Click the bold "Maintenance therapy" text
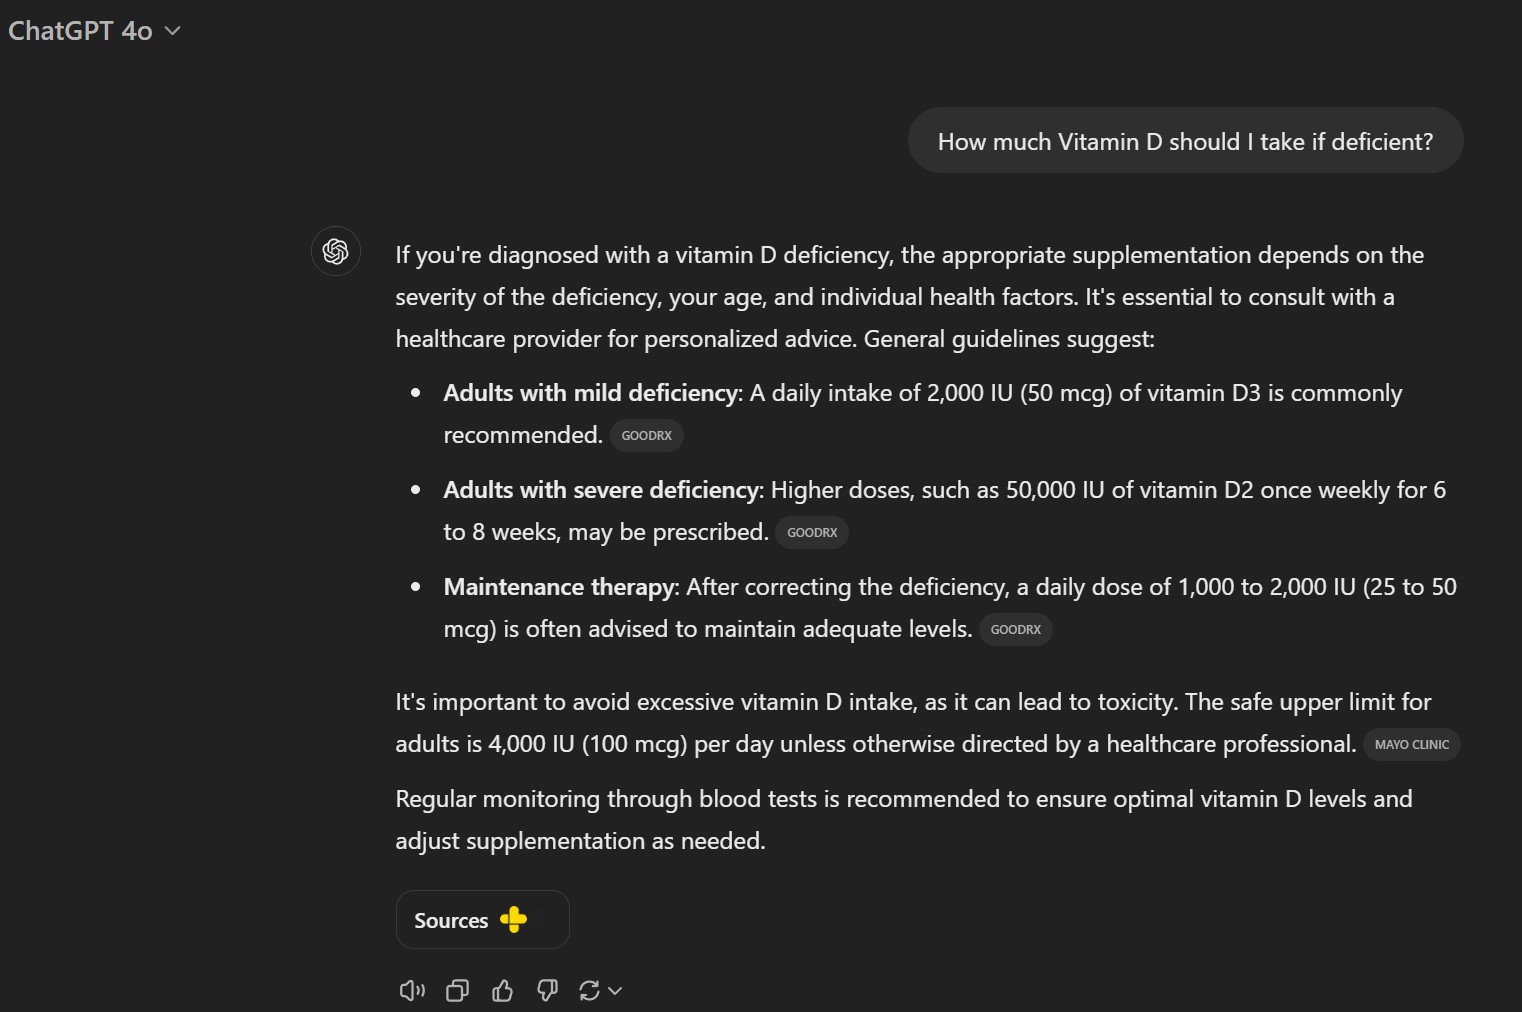 (560, 587)
